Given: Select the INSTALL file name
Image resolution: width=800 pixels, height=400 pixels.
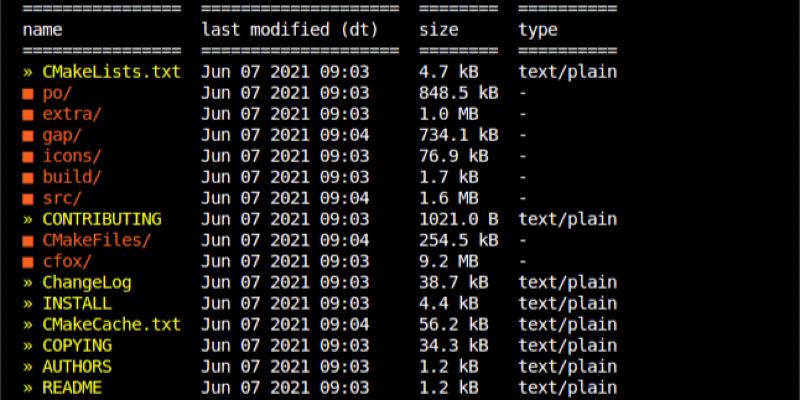Looking at the screenshot, I should pos(77,303).
